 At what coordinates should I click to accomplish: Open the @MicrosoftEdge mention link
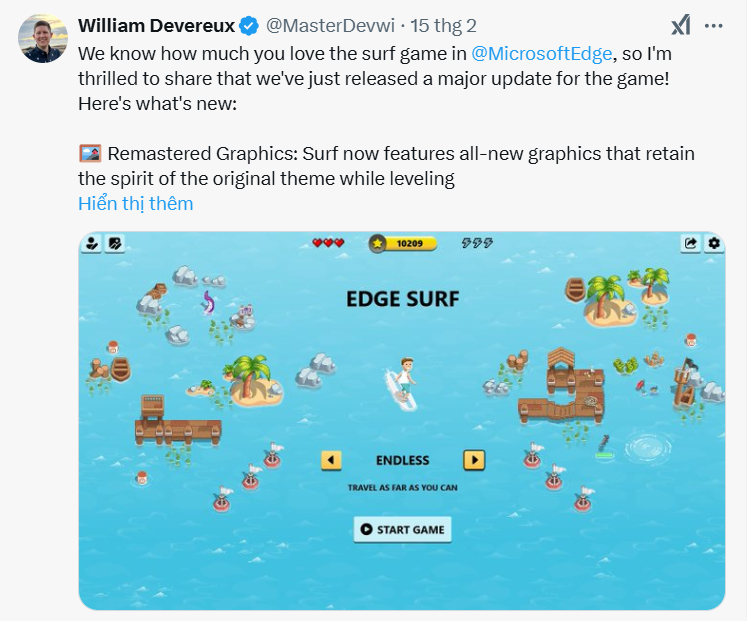coord(541,53)
